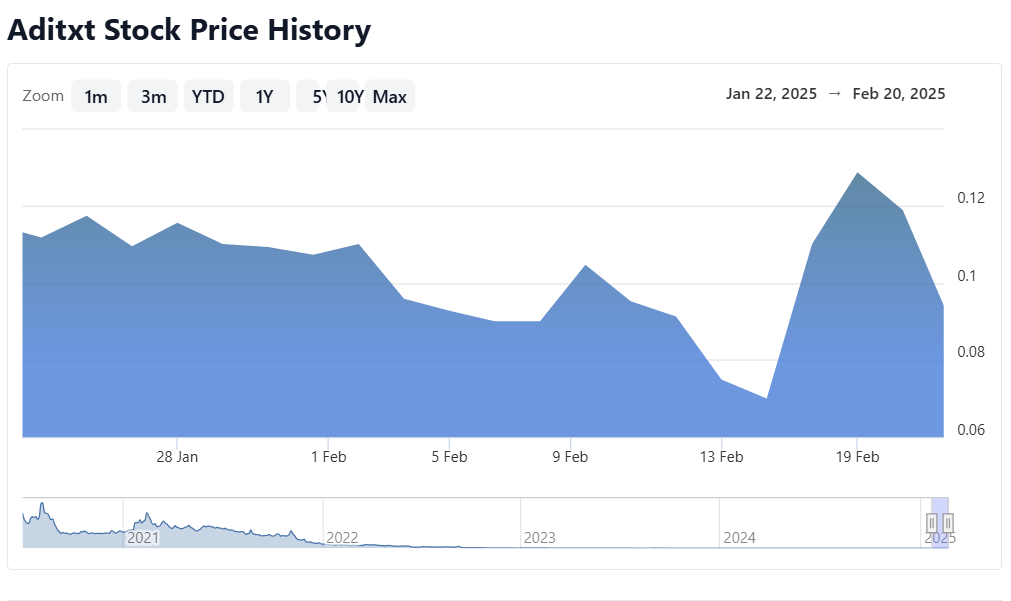The image size is (1011, 601).
Task: Click the end date Feb 20, 2025
Action: 899,94
